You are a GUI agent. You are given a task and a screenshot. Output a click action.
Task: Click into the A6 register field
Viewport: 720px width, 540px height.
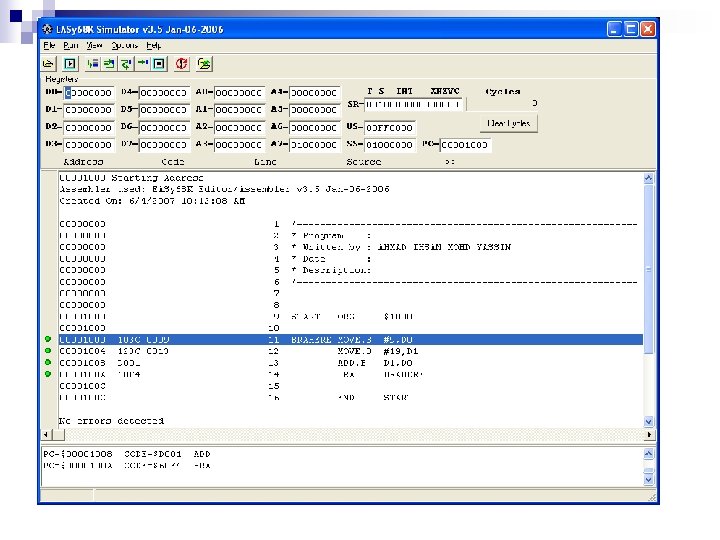[x=315, y=128]
